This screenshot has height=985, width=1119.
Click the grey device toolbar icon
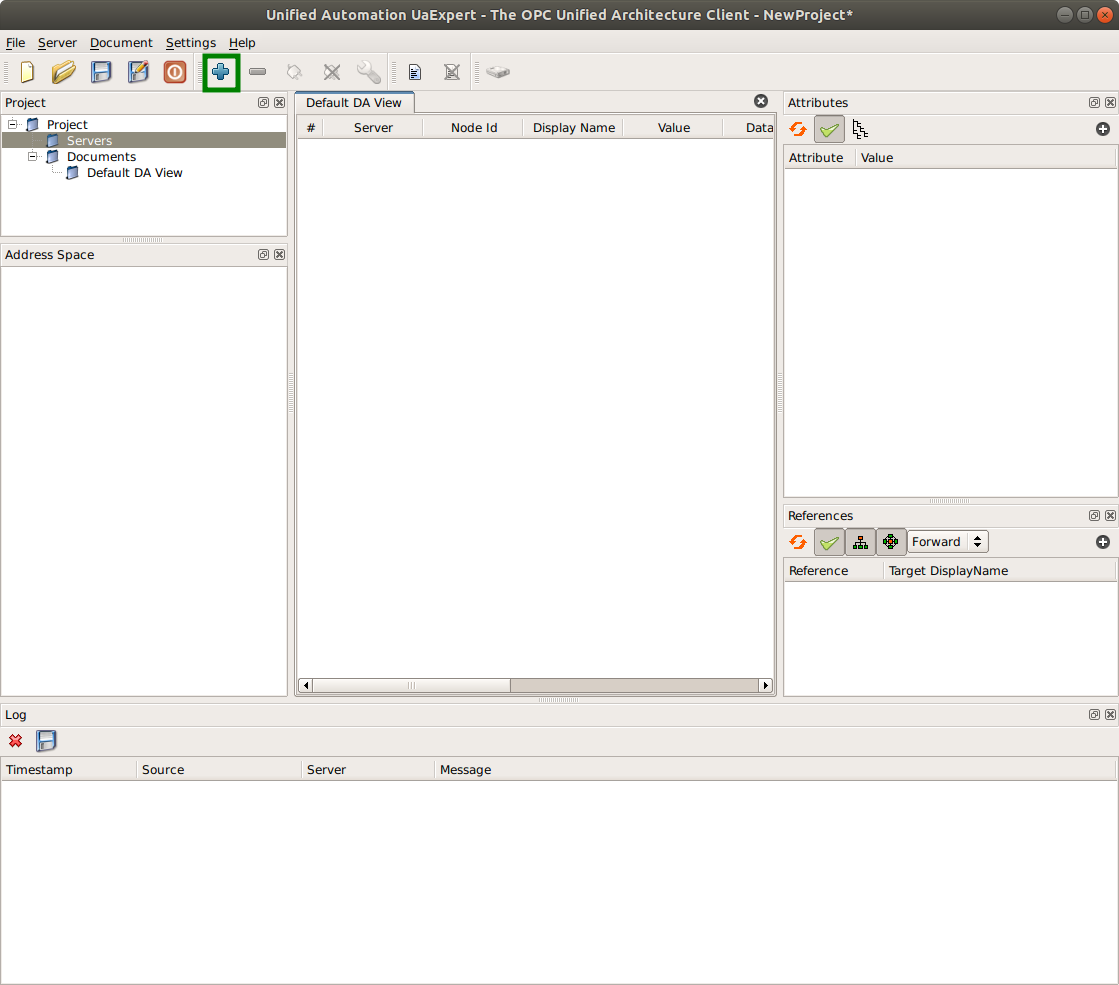498,72
